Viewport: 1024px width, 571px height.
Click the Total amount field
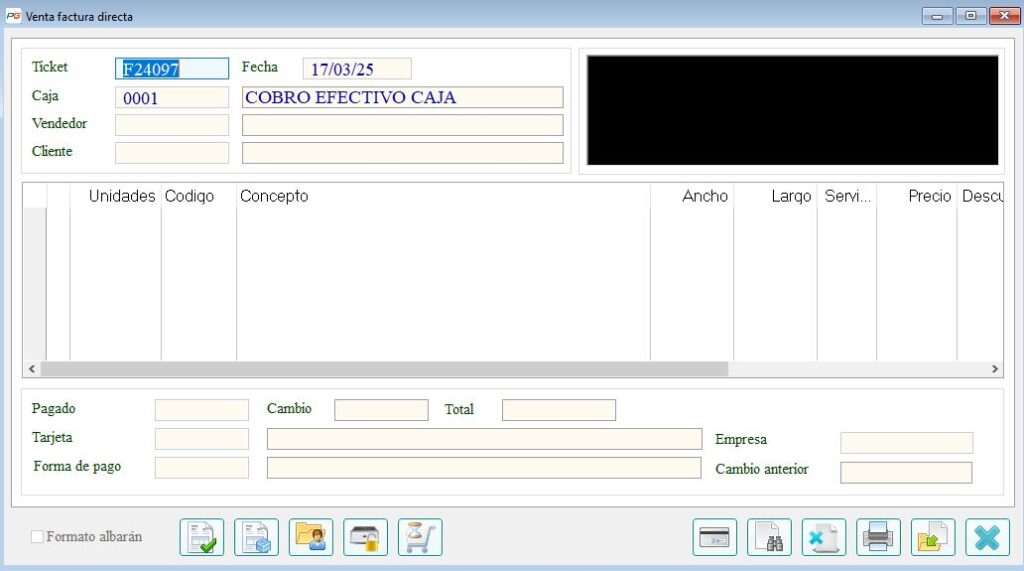point(559,410)
